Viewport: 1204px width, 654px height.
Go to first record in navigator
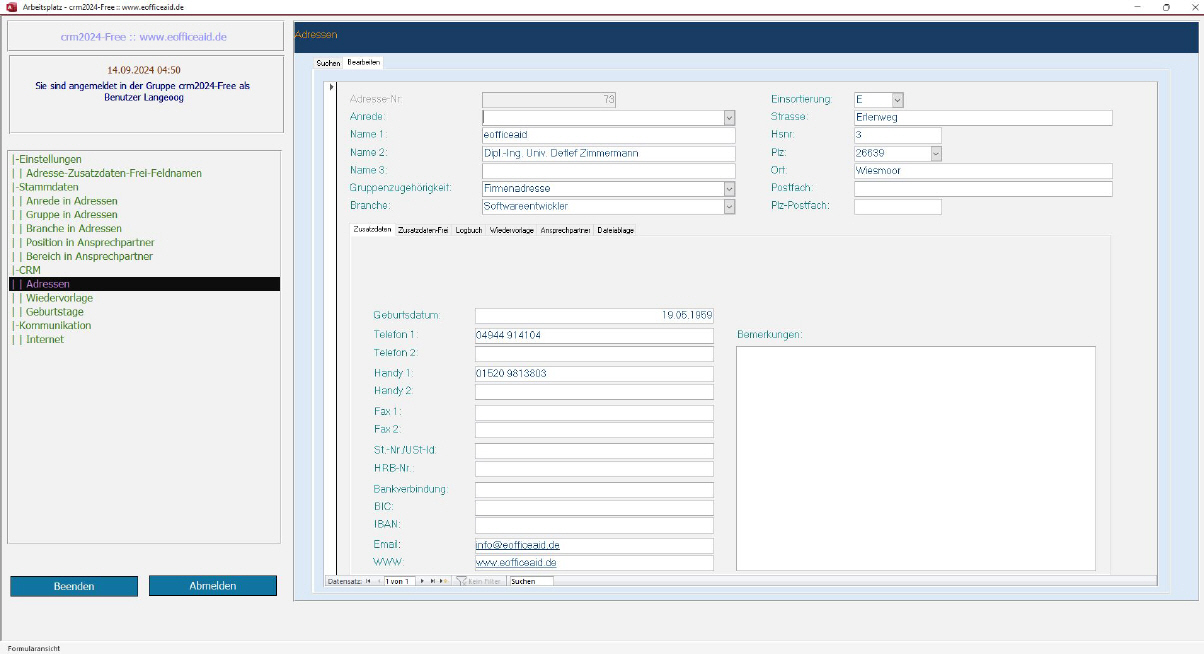click(x=368, y=581)
